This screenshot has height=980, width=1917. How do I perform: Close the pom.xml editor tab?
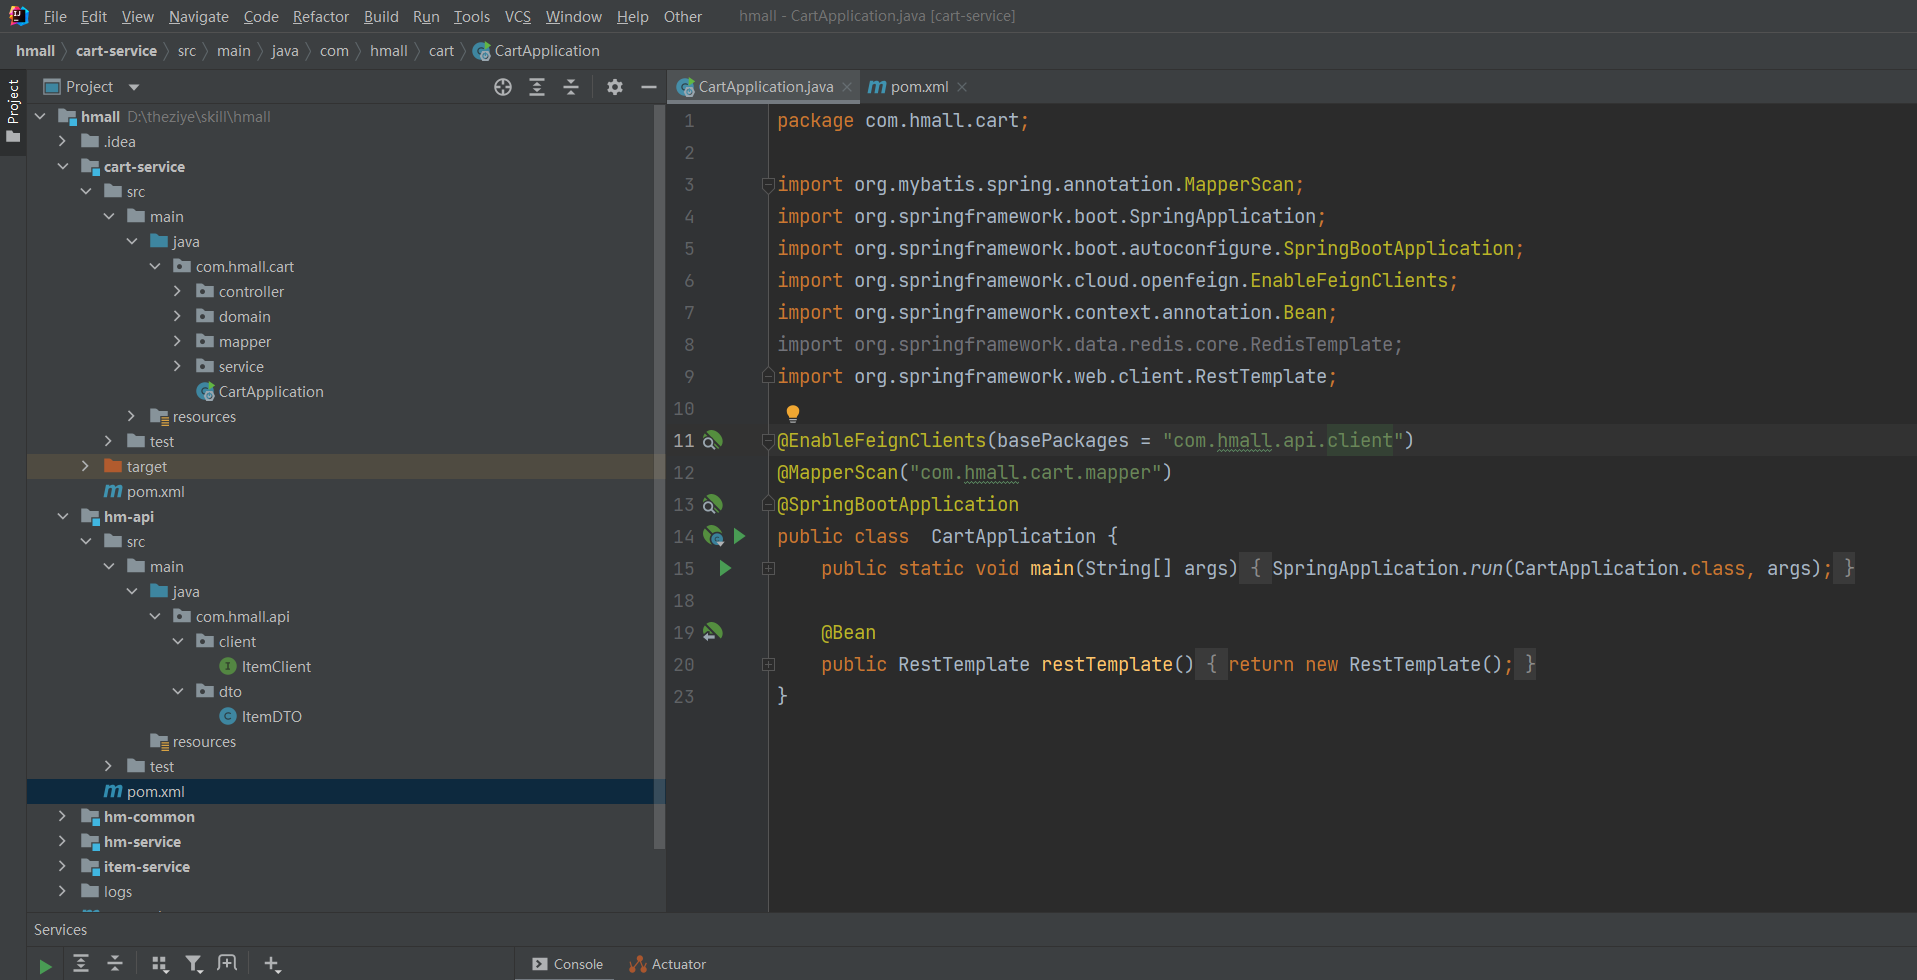click(x=962, y=87)
